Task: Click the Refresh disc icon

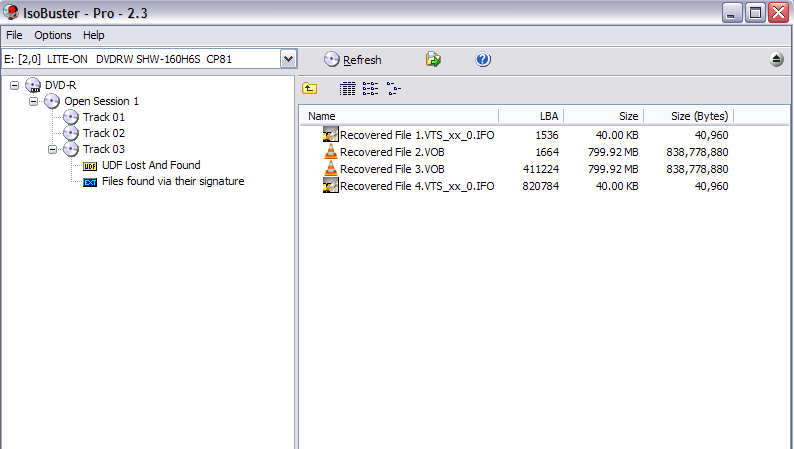Action: [332, 60]
